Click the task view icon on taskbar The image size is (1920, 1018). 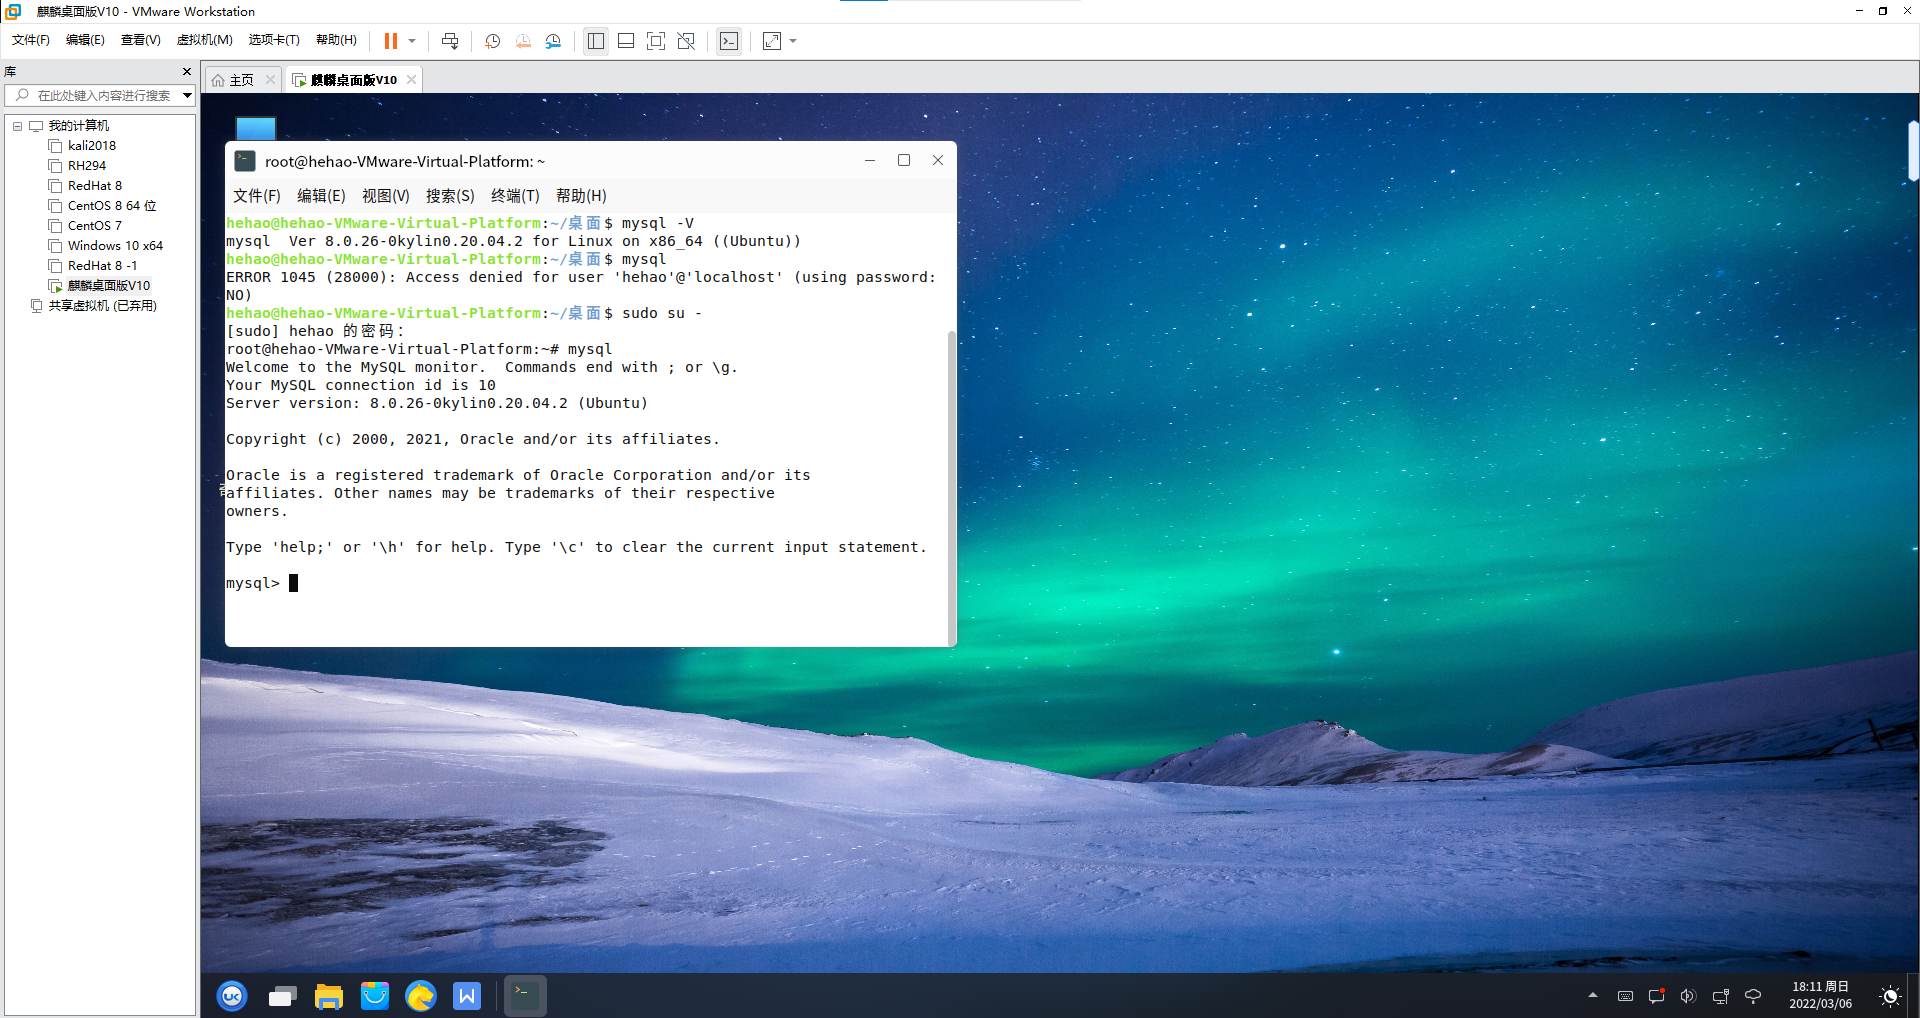[x=283, y=996]
